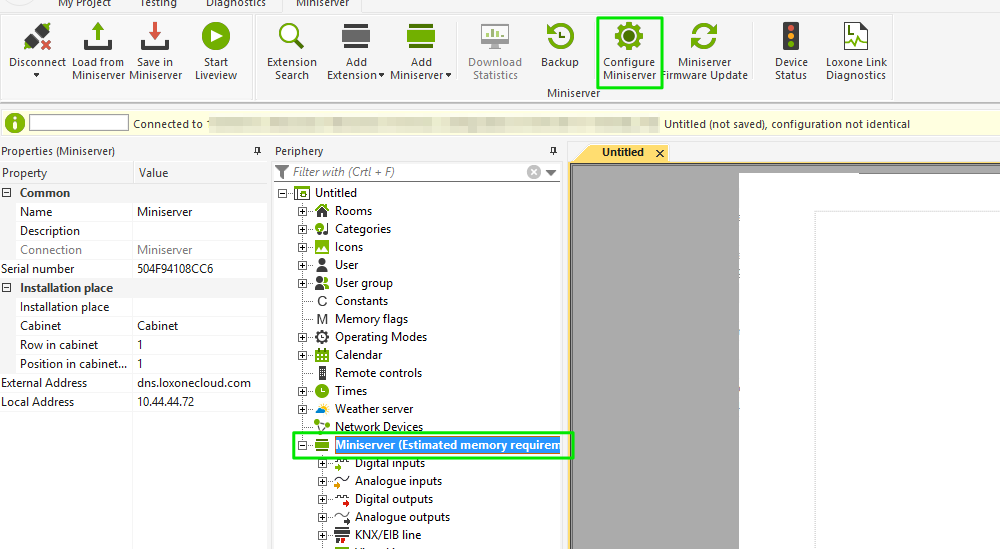The image size is (1000, 549).
Task: Open Configure Miniserver
Action: coord(629,52)
